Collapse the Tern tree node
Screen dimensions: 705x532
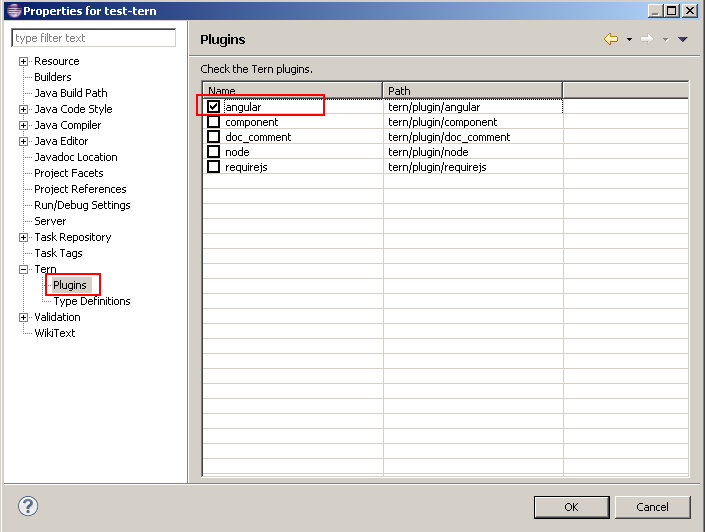coord(23,269)
